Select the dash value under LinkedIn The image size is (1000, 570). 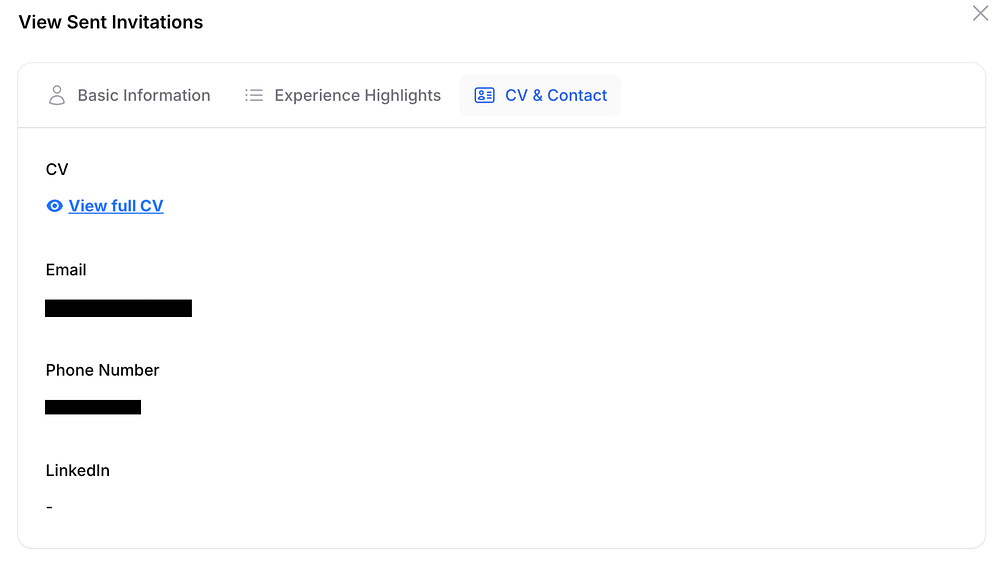tap(49, 508)
